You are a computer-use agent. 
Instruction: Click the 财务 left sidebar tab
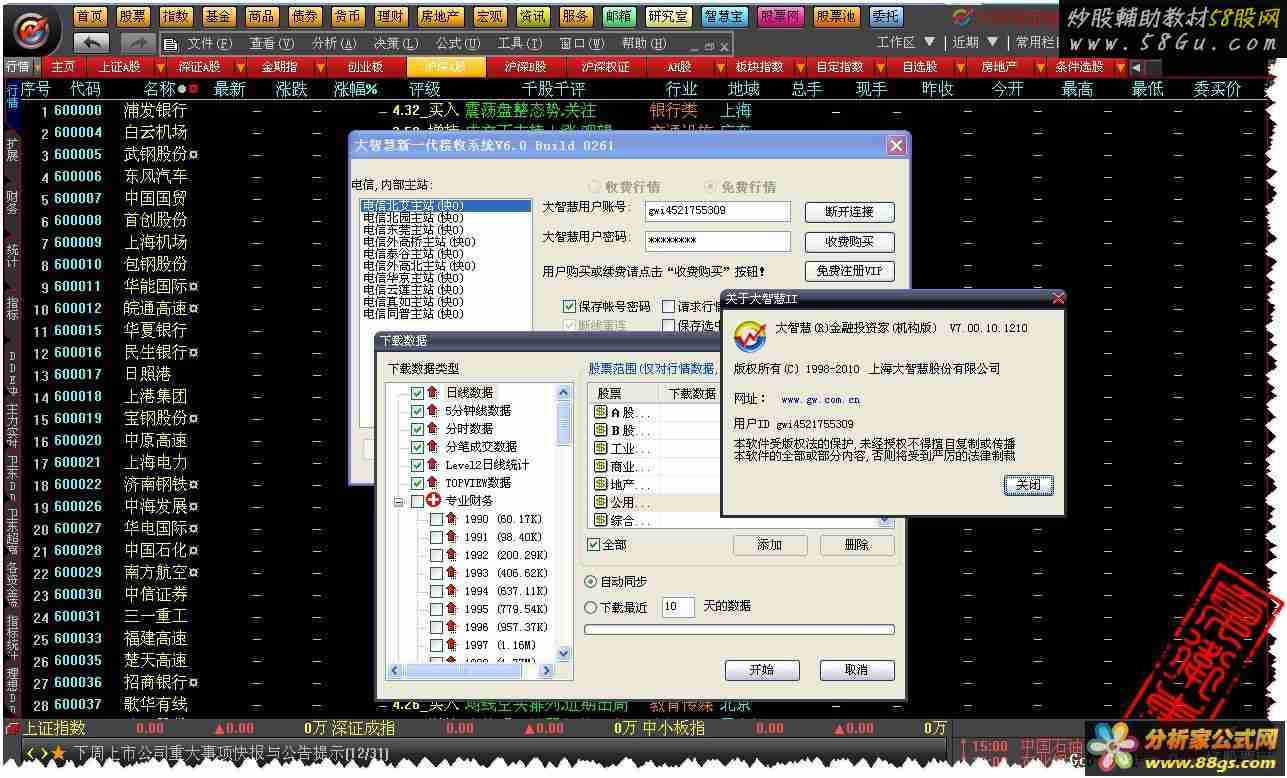tap(12, 202)
